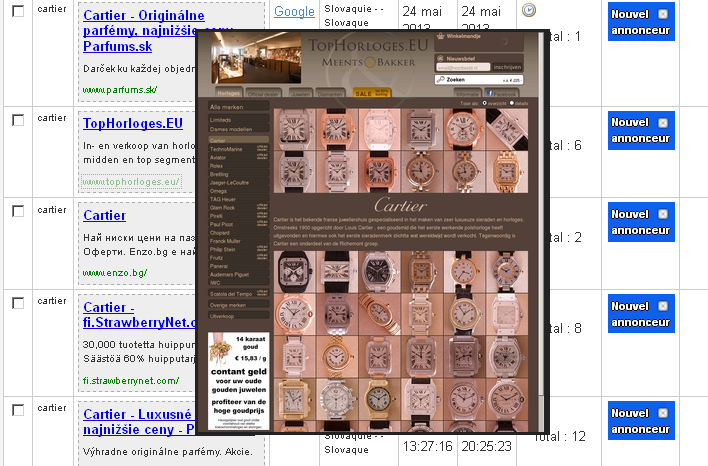Tick the checkbox for the TopHorloges.EU row
The height and width of the screenshot is (466, 708).
click(x=18, y=120)
